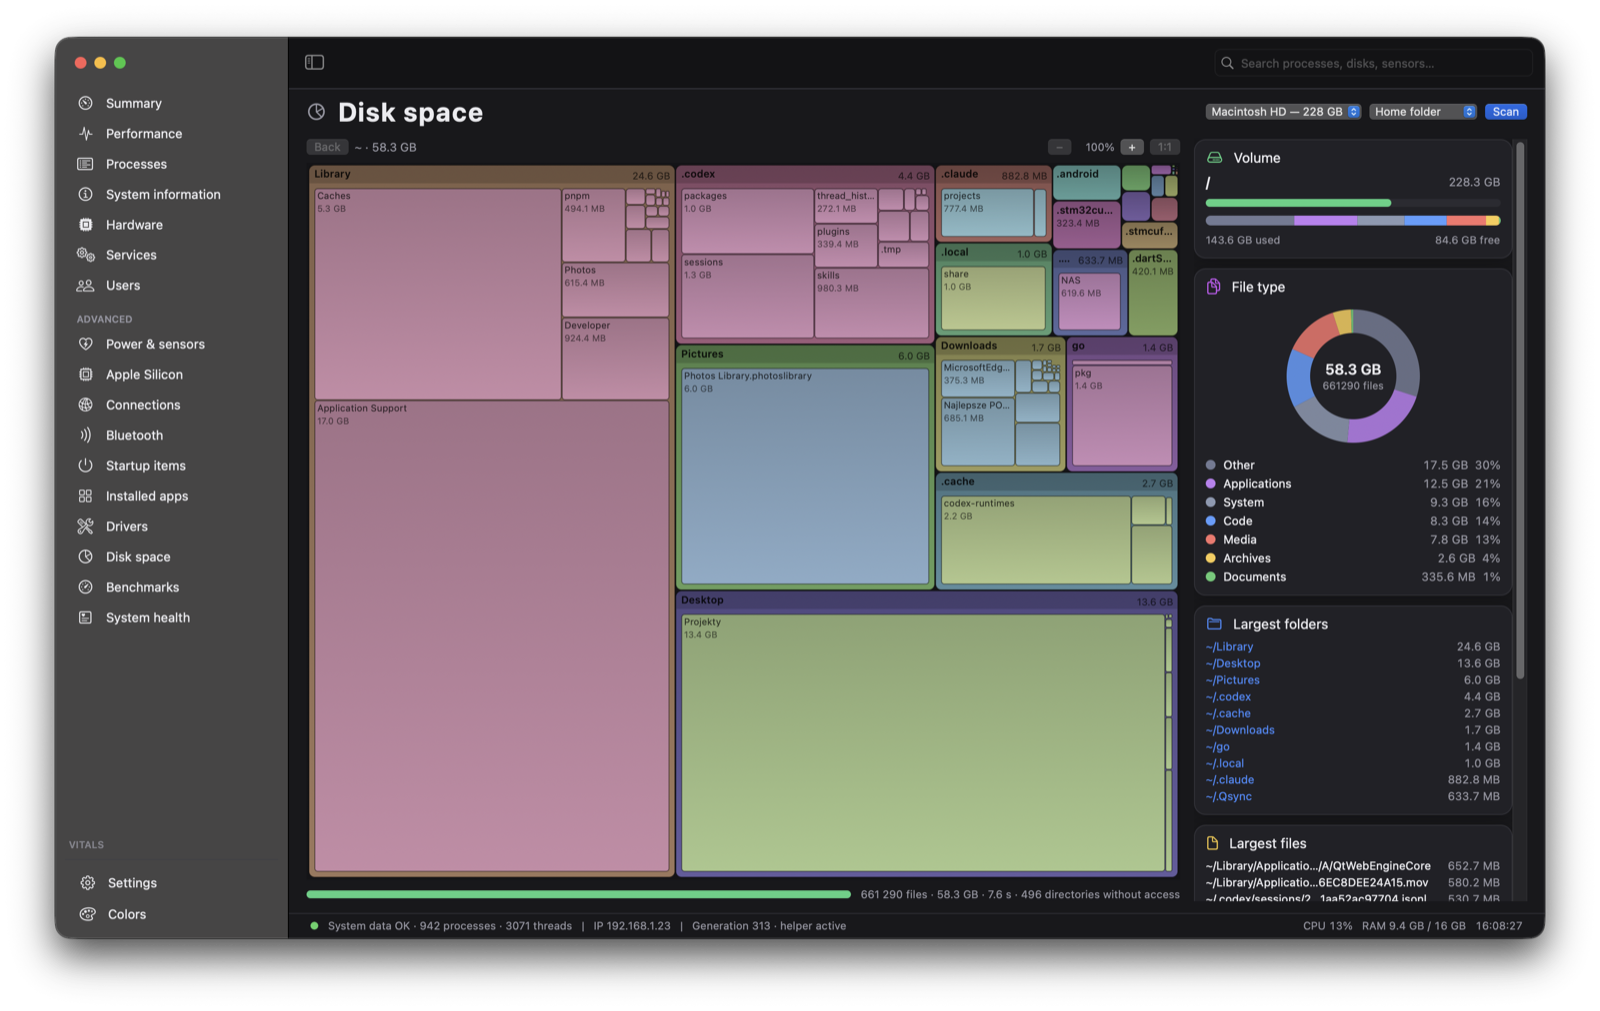This screenshot has width=1600, height=1011.
Task: Select the codex-runtimes treemap block
Action: (x=1035, y=540)
